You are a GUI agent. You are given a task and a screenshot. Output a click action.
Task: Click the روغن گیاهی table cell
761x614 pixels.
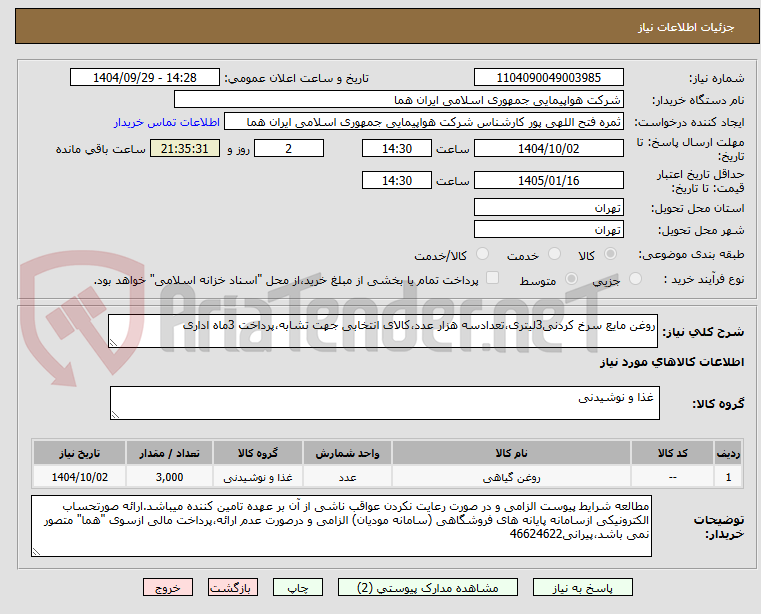click(x=511, y=477)
